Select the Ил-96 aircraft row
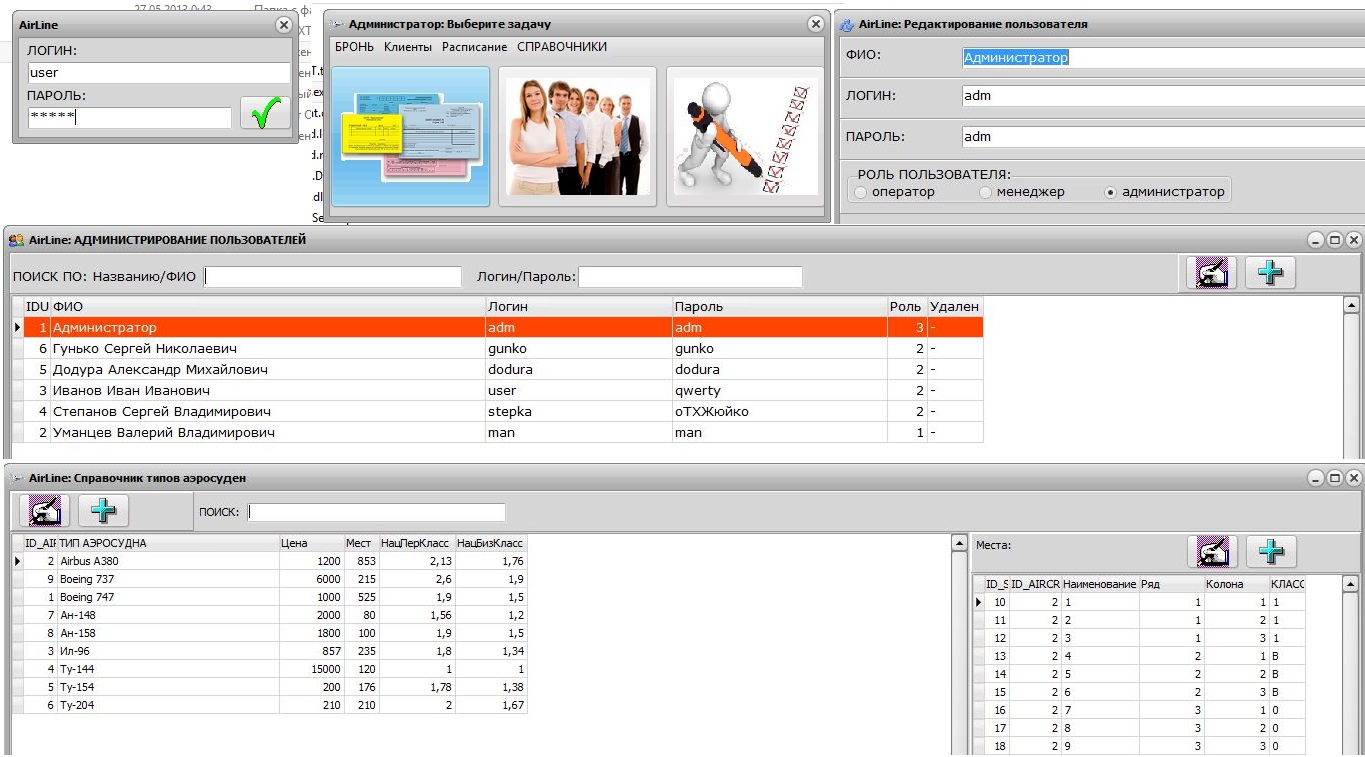The image size is (1365, 757). (x=269, y=651)
